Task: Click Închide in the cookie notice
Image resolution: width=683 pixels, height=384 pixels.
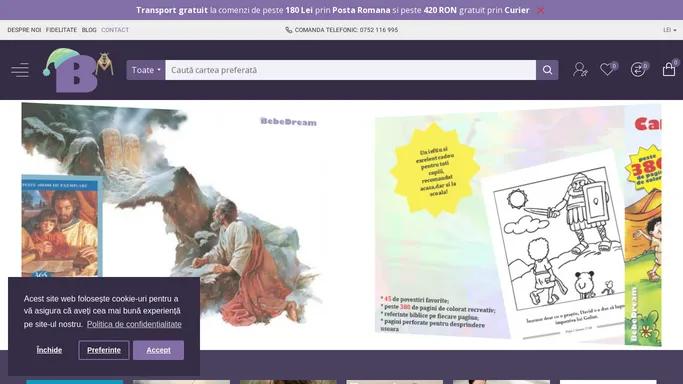Action: [49, 350]
